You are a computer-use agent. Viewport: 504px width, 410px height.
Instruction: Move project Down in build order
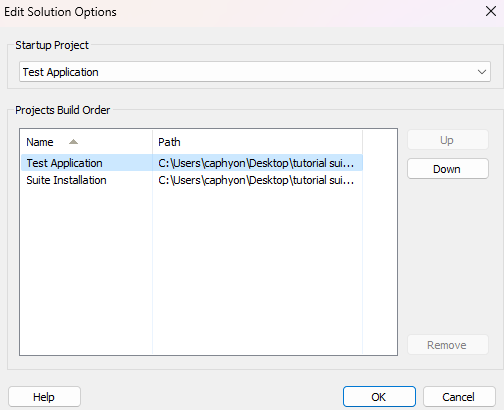click(x=448, y=169)
